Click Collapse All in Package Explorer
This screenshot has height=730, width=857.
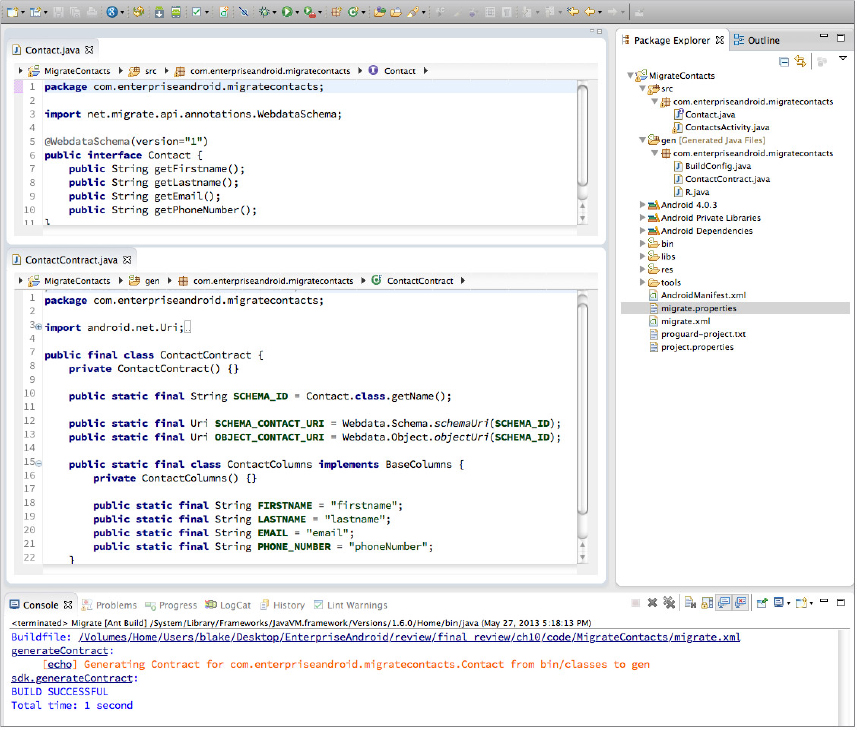pyautogui.click(x=784, y=61)
